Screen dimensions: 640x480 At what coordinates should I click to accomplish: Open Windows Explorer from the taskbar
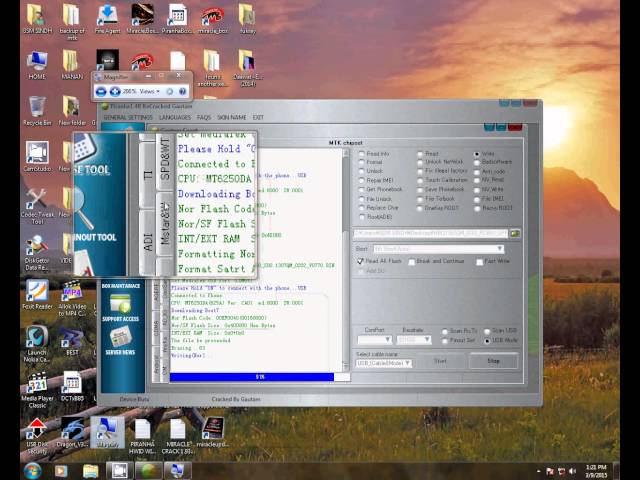90,471
